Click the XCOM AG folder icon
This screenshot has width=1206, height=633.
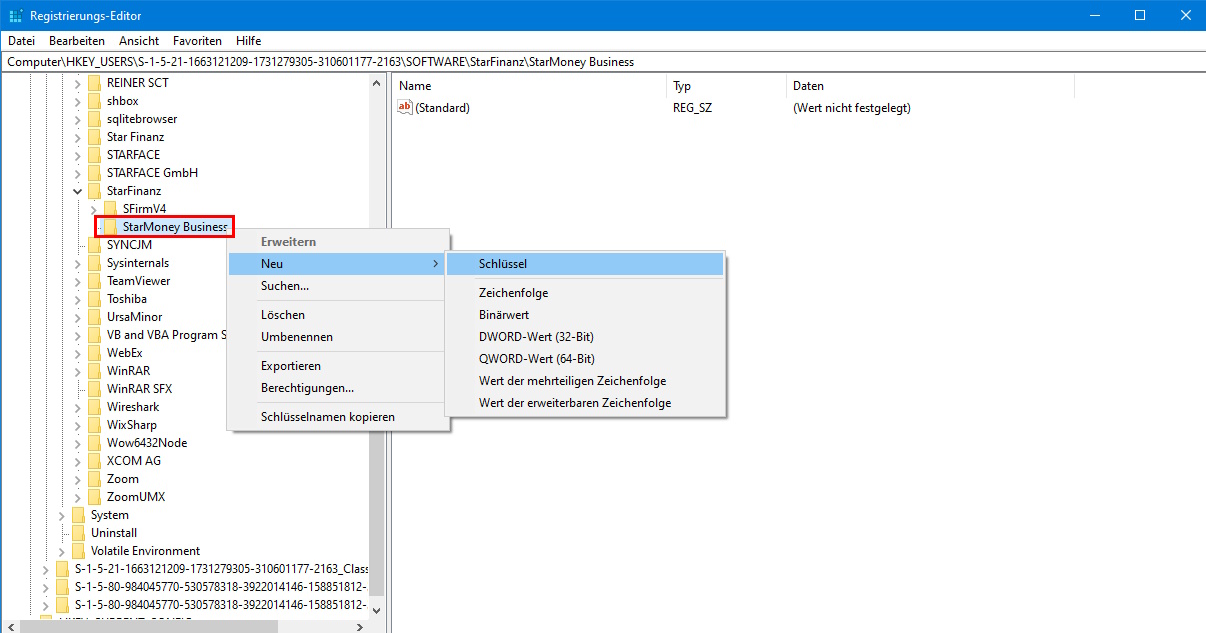[95, 461]
